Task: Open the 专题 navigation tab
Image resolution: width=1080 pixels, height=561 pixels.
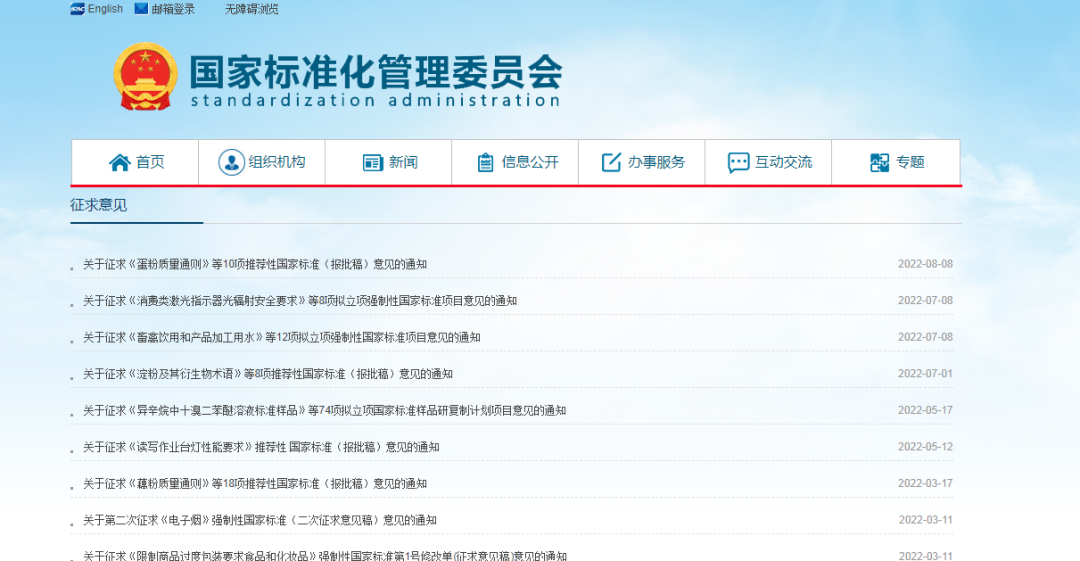Action: pyautogui.click(x=896, y=163)
